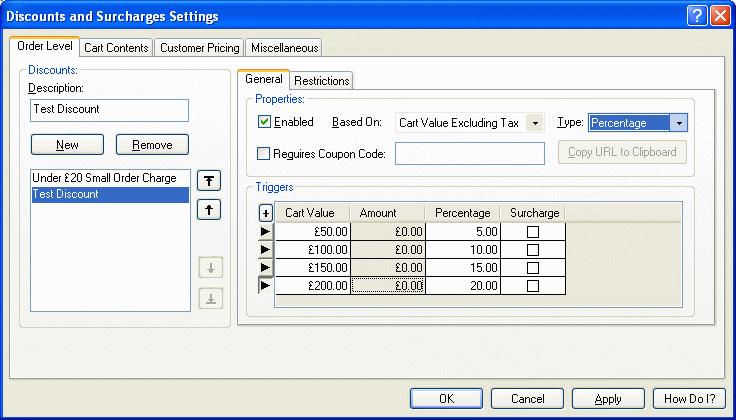Tick the Requires Coupon Code checkbox
This screenshot has height=420, width=736.
tap(265, 153)
